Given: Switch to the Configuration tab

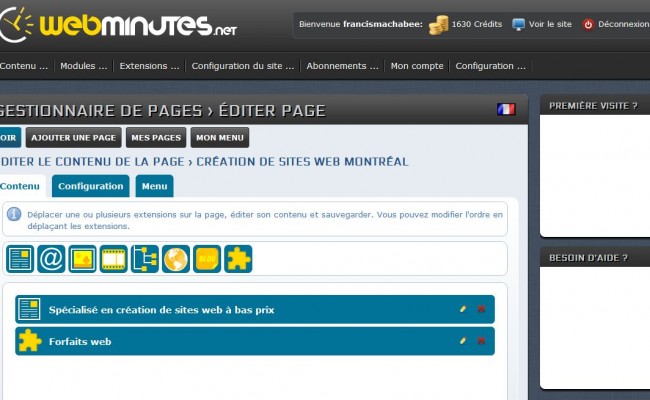Looking at the screenshot, I should click(x=91, y=186).
